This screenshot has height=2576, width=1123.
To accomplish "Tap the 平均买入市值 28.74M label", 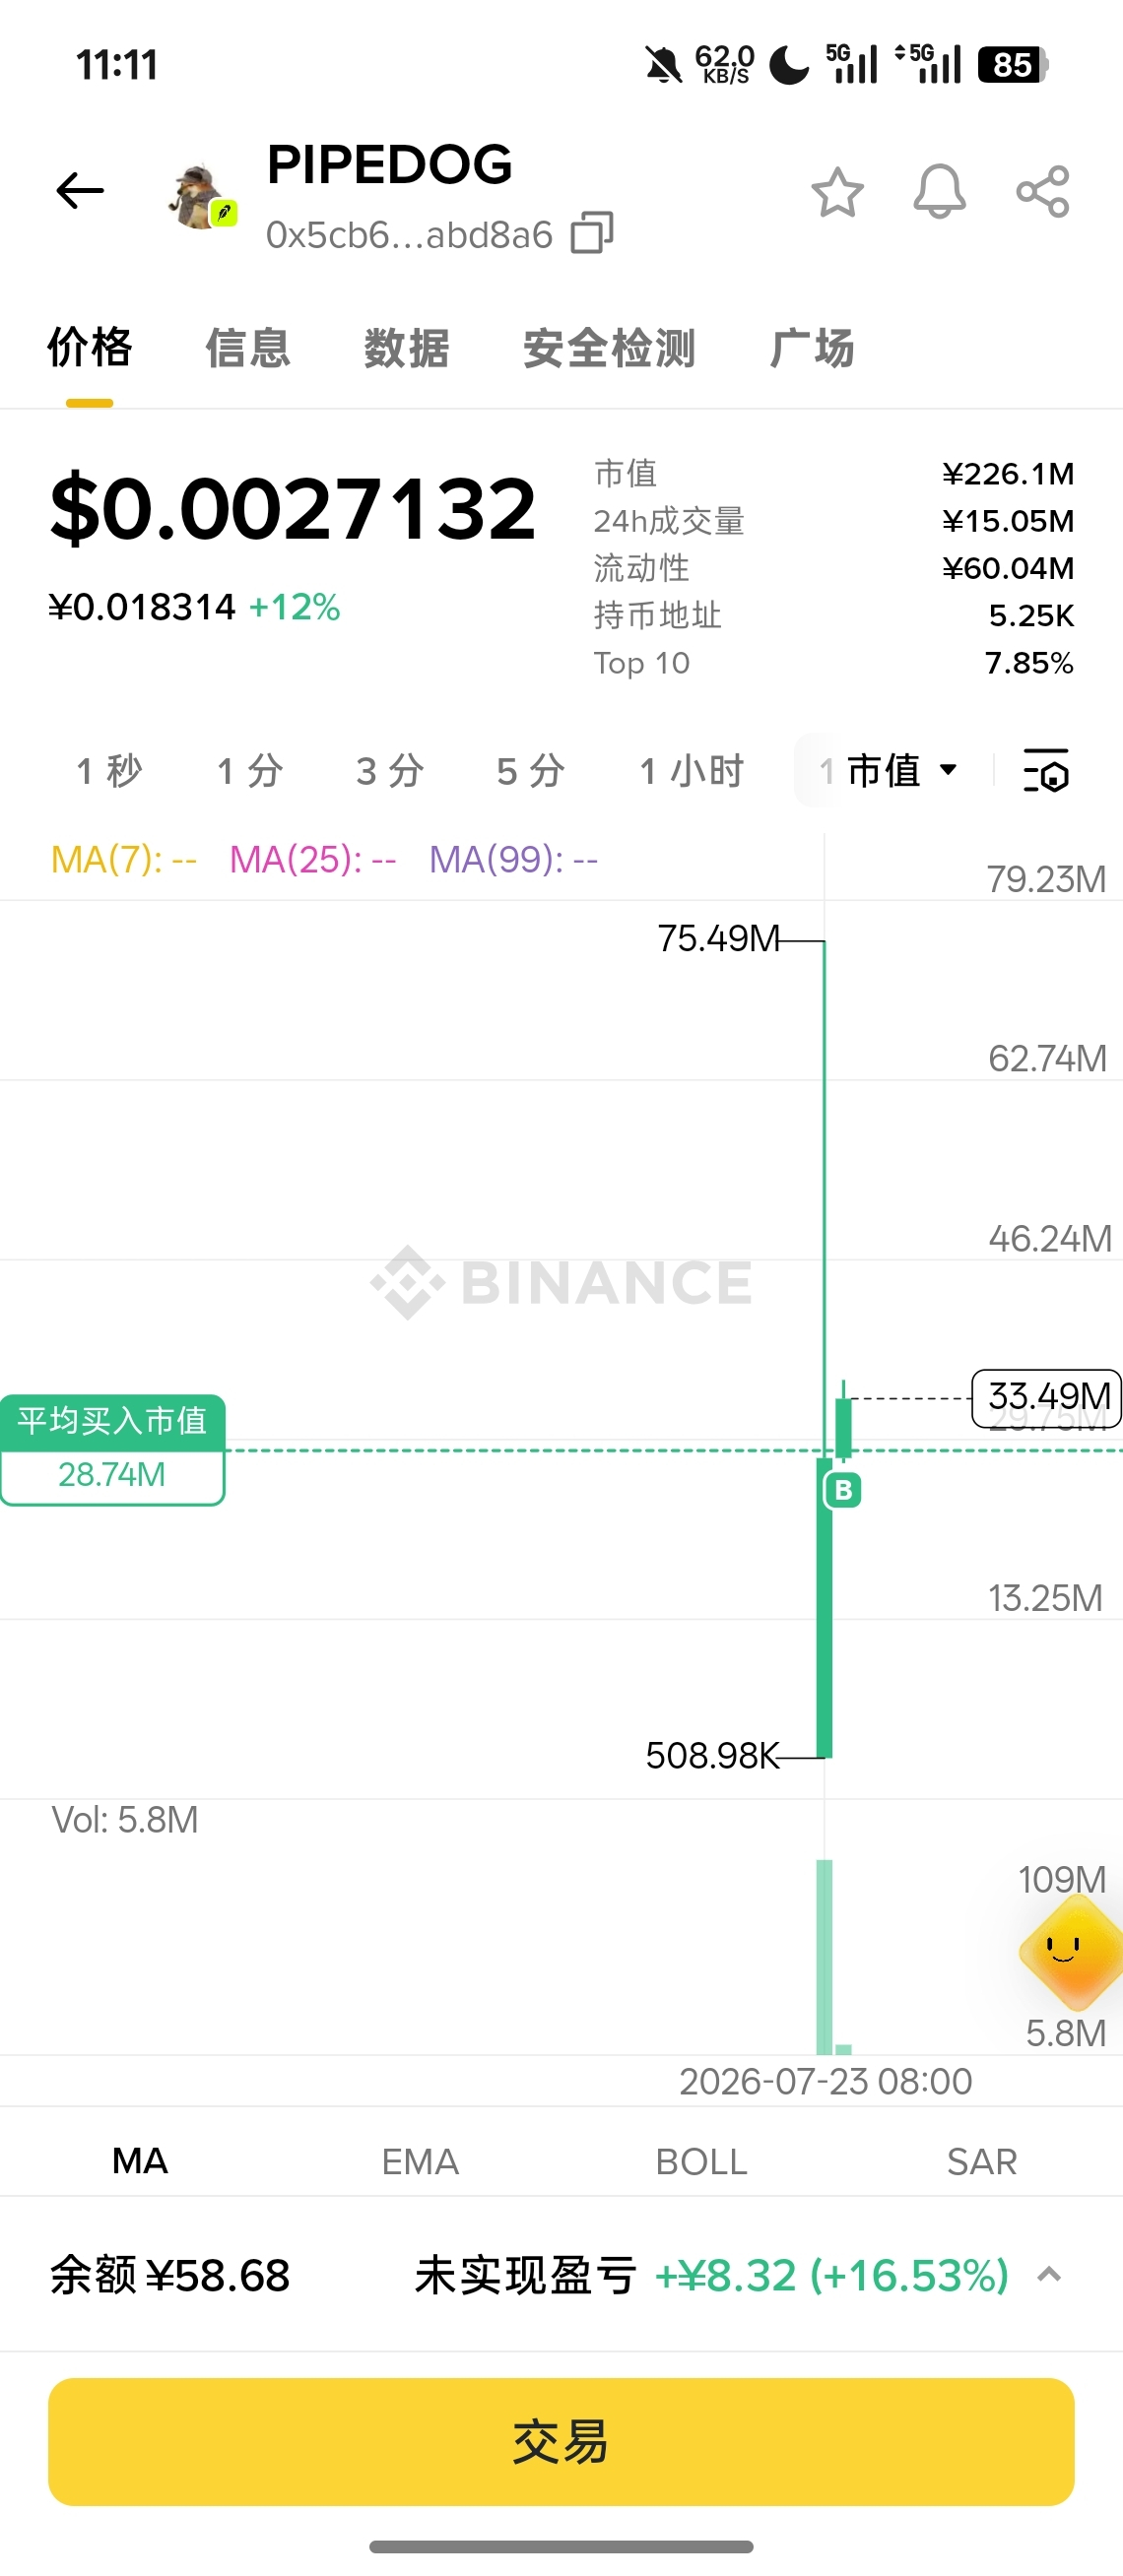I will point(112,1449).
